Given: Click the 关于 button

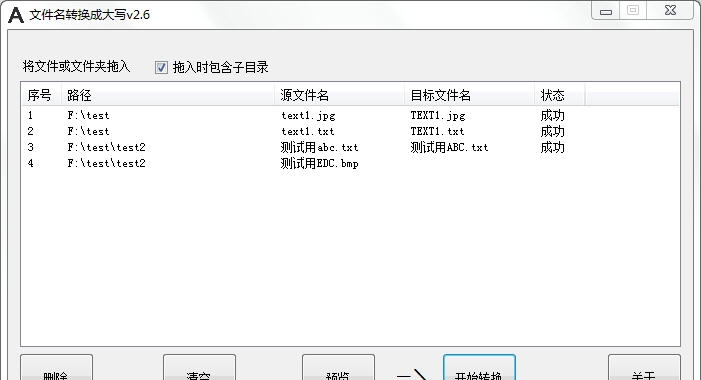Looking at the screenshot, I should (x=644, y=367).
